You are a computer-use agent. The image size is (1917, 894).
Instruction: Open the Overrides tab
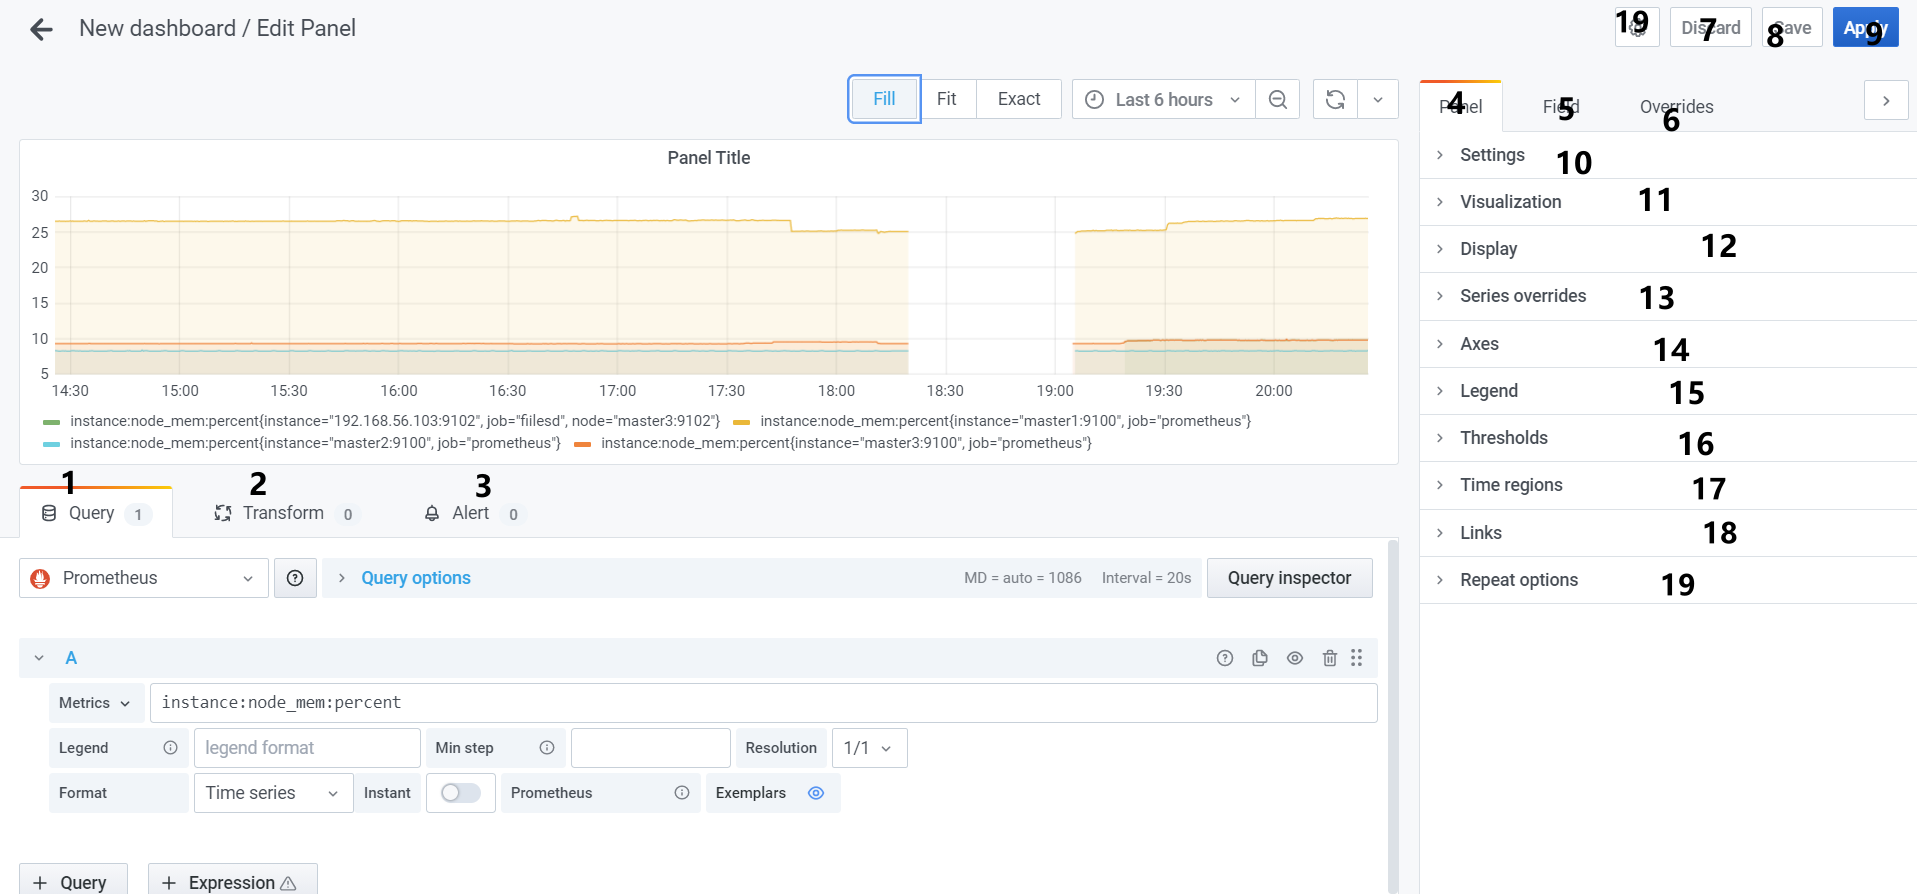coord(1677,107)
